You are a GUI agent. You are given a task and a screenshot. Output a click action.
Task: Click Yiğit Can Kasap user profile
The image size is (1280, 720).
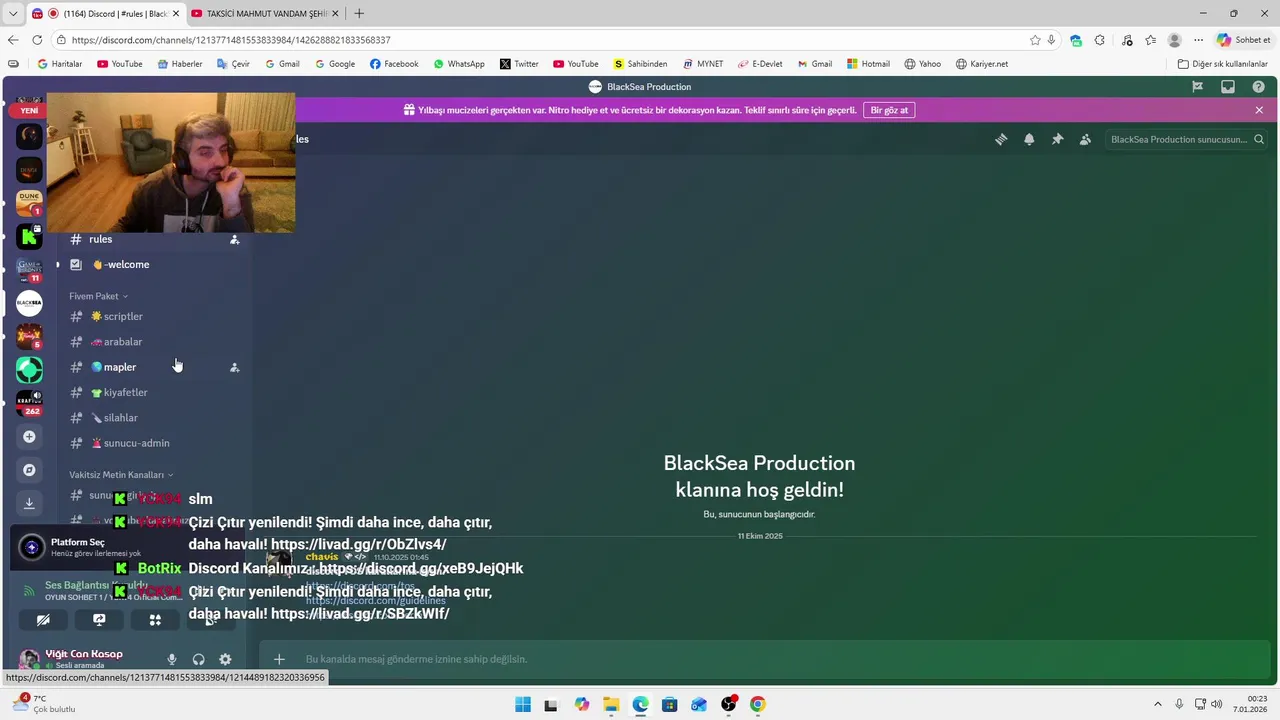[84, 658]
